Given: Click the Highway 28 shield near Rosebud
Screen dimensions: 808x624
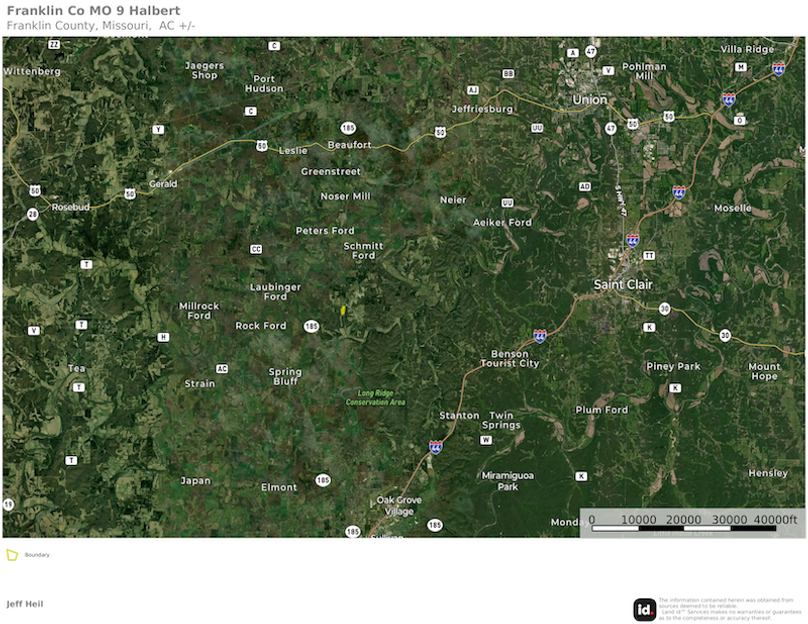Looking at the screenshot, I should point(32,214).
